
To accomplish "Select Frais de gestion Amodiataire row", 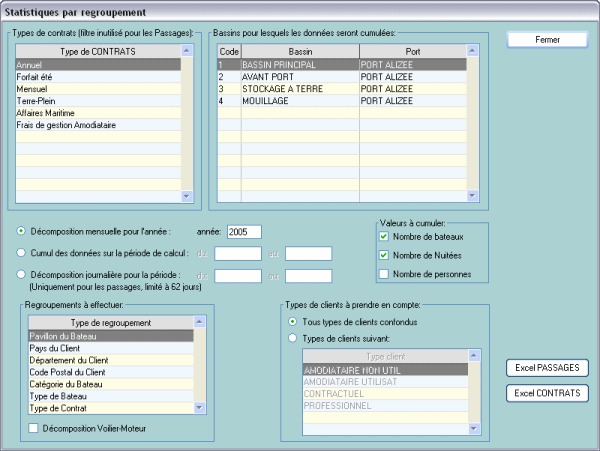I will pyautogui.click(x=98, y=125).
